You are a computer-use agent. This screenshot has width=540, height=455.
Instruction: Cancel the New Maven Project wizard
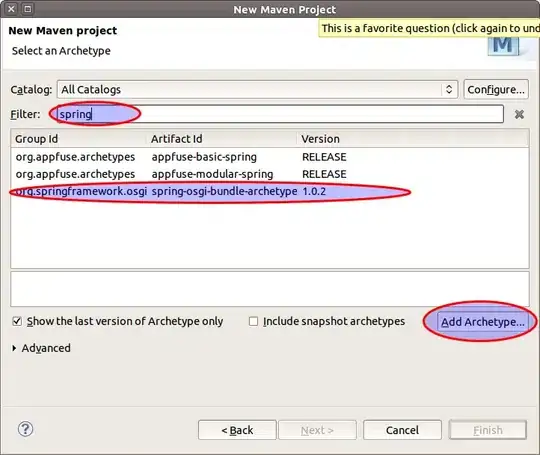(x=402, y=430)
